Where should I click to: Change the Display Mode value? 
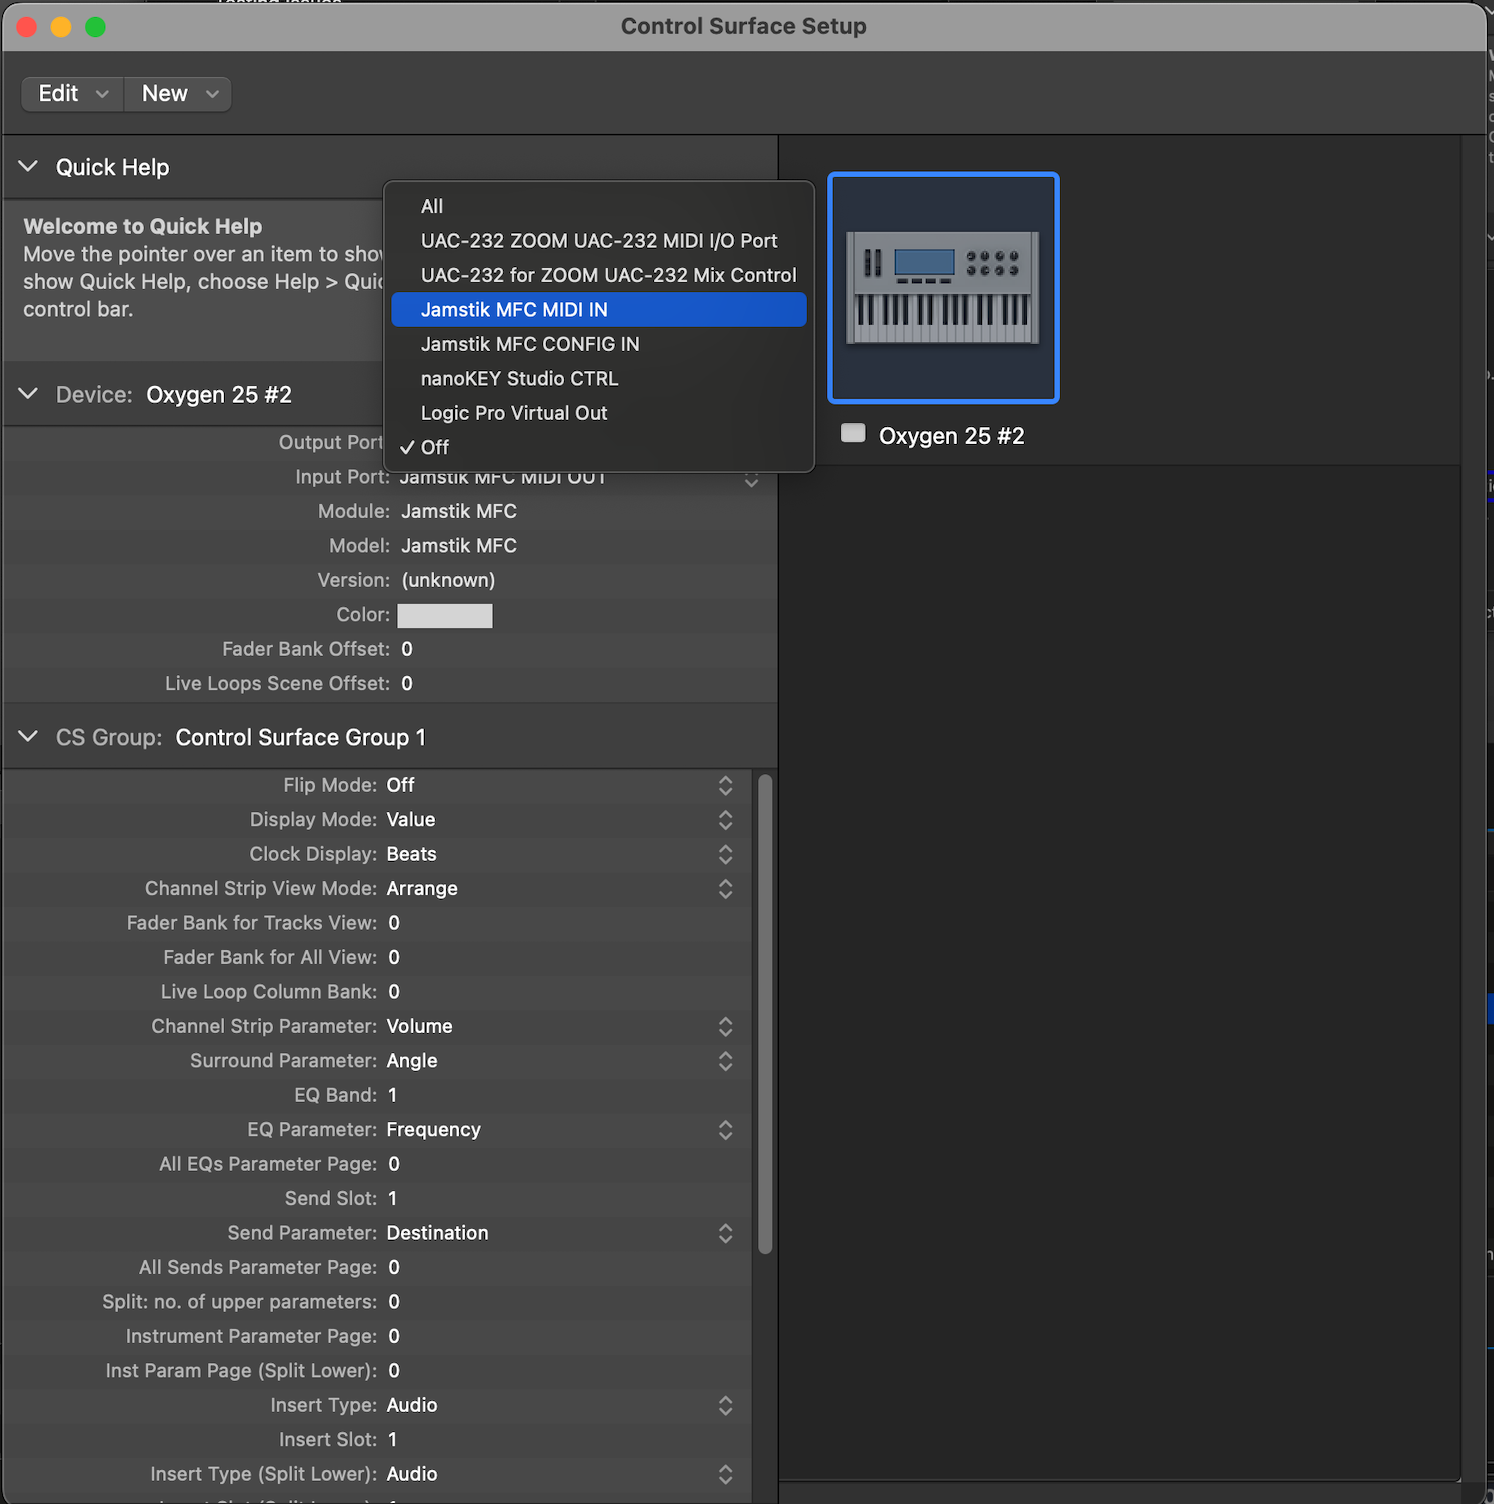click(x=726, y=820)
